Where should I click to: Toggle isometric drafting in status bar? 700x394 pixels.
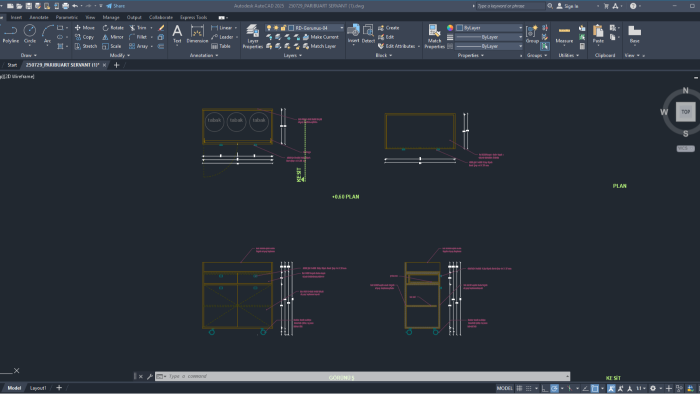[570, 388]
